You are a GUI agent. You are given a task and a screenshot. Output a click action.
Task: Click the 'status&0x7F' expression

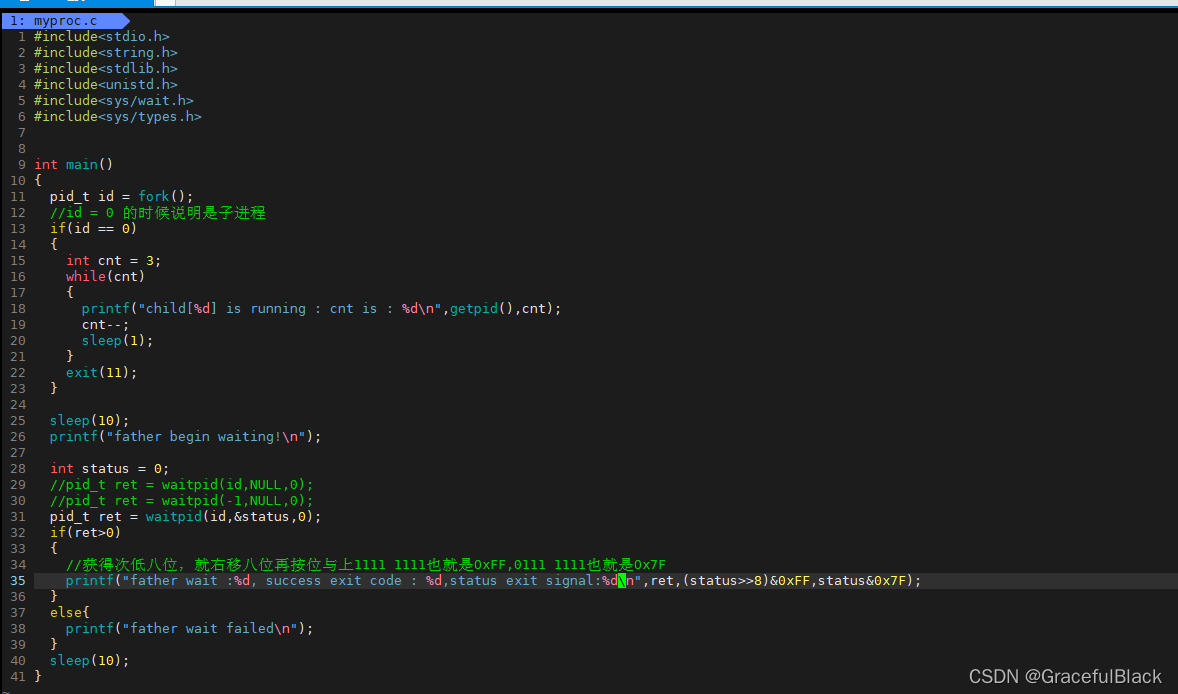(862, 581)
